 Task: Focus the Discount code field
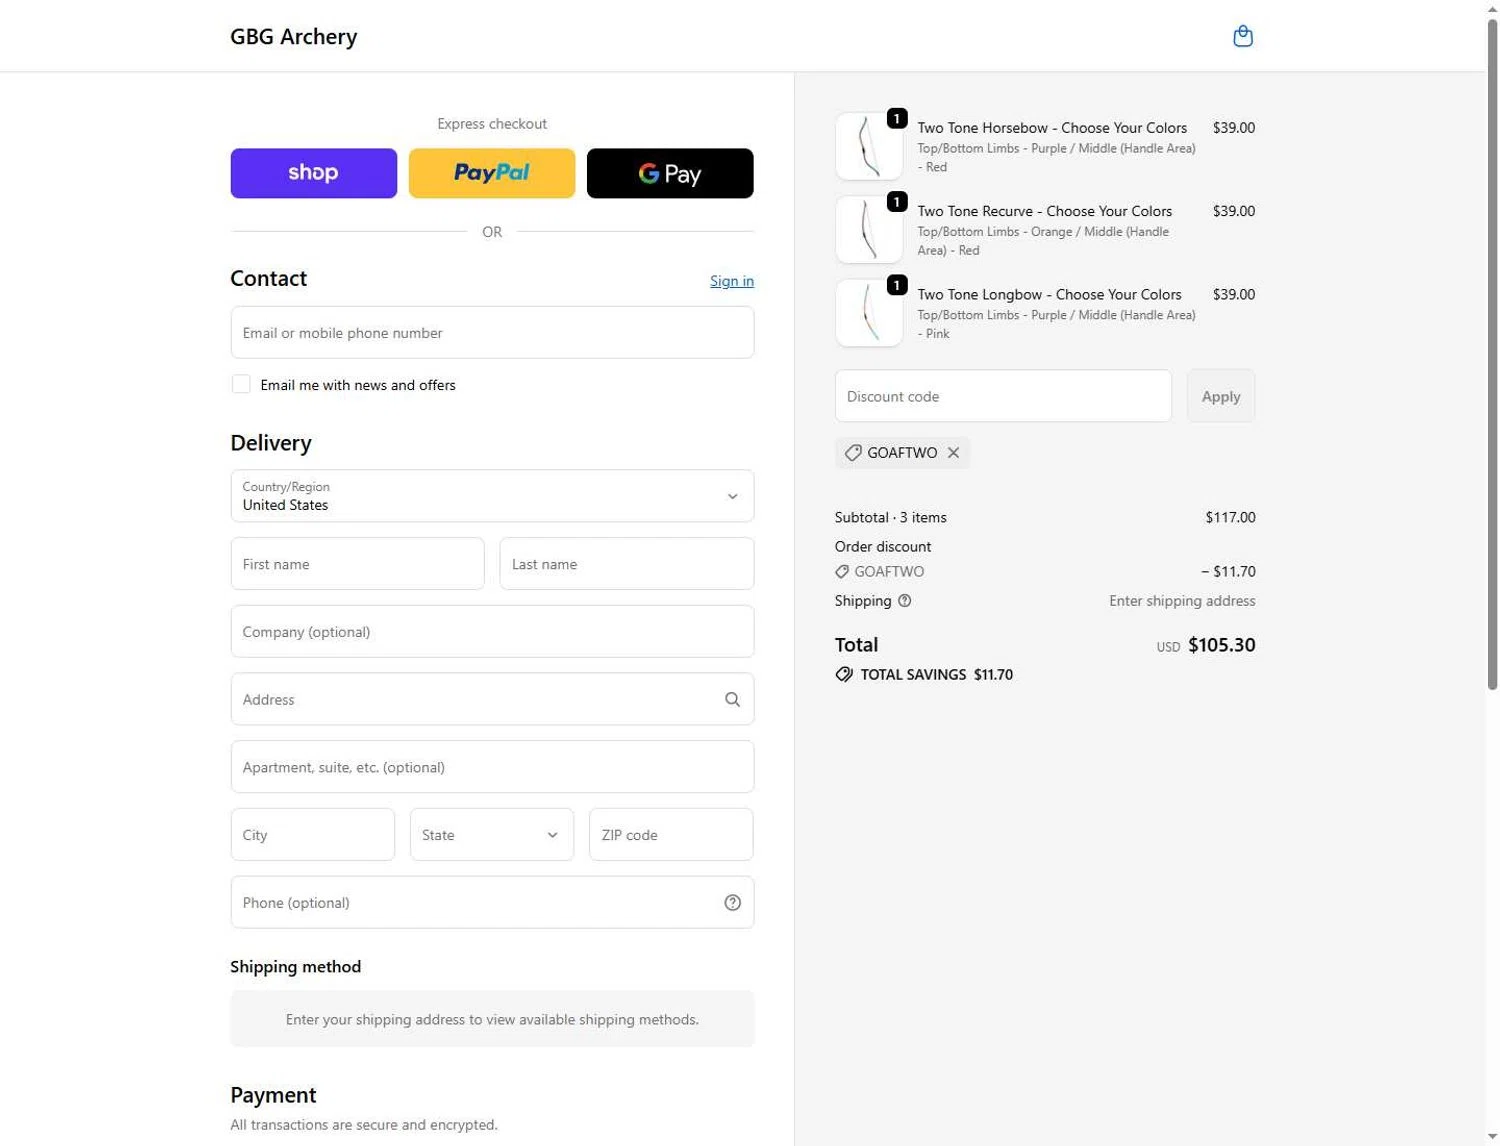tap(1003, 396)
